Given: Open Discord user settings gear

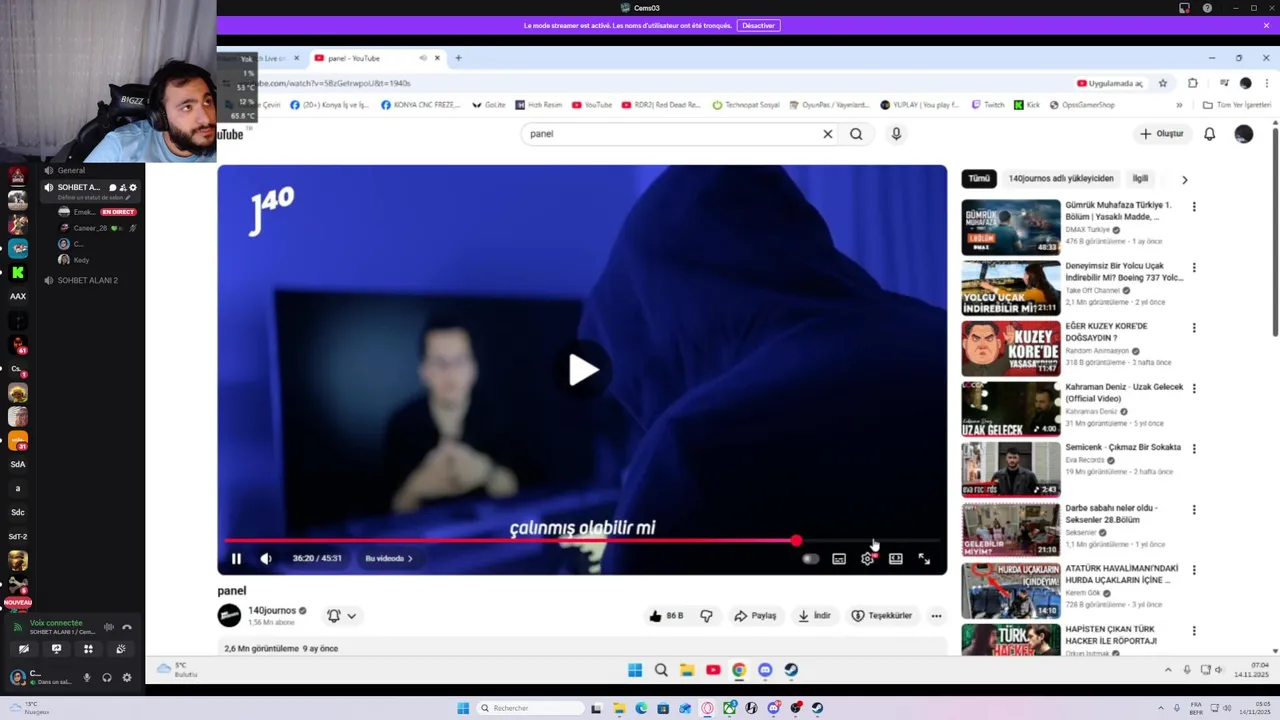Looking at the screenshot, I should 127,678.
